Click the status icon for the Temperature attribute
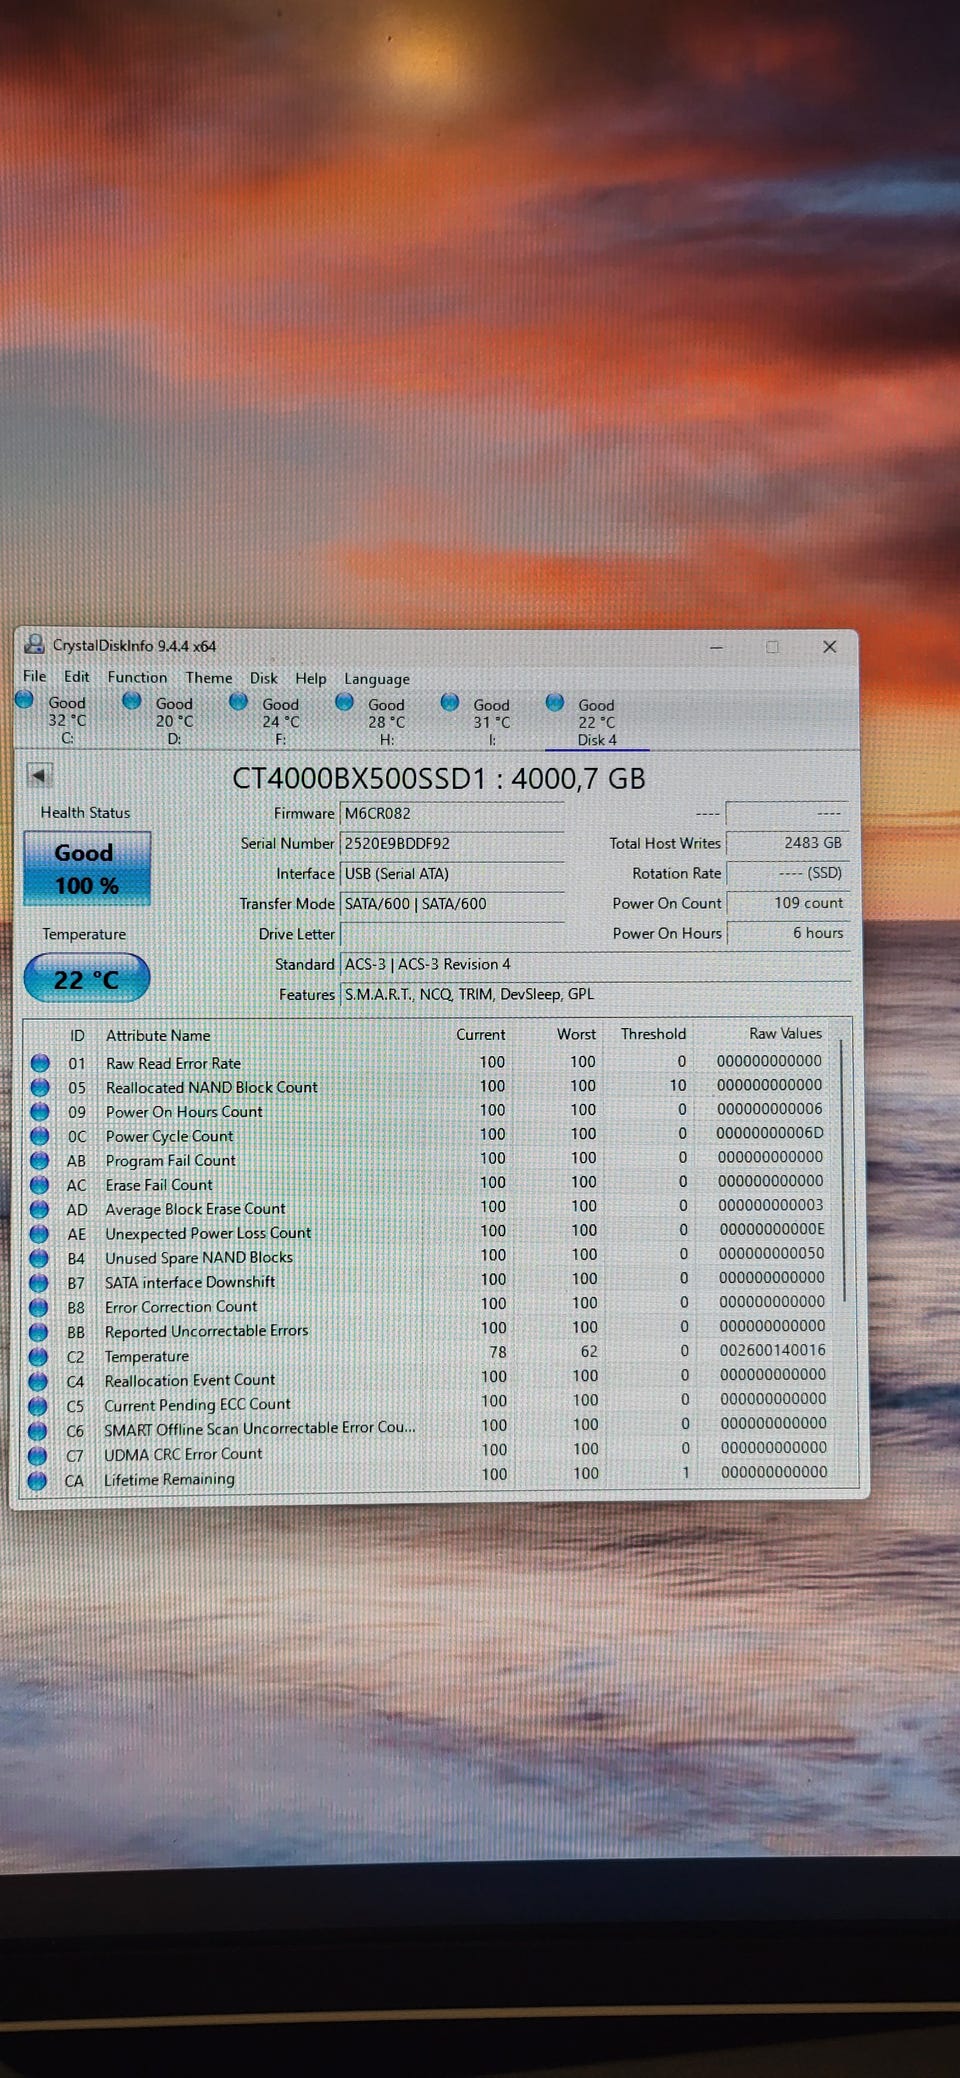 (39, 1357)
